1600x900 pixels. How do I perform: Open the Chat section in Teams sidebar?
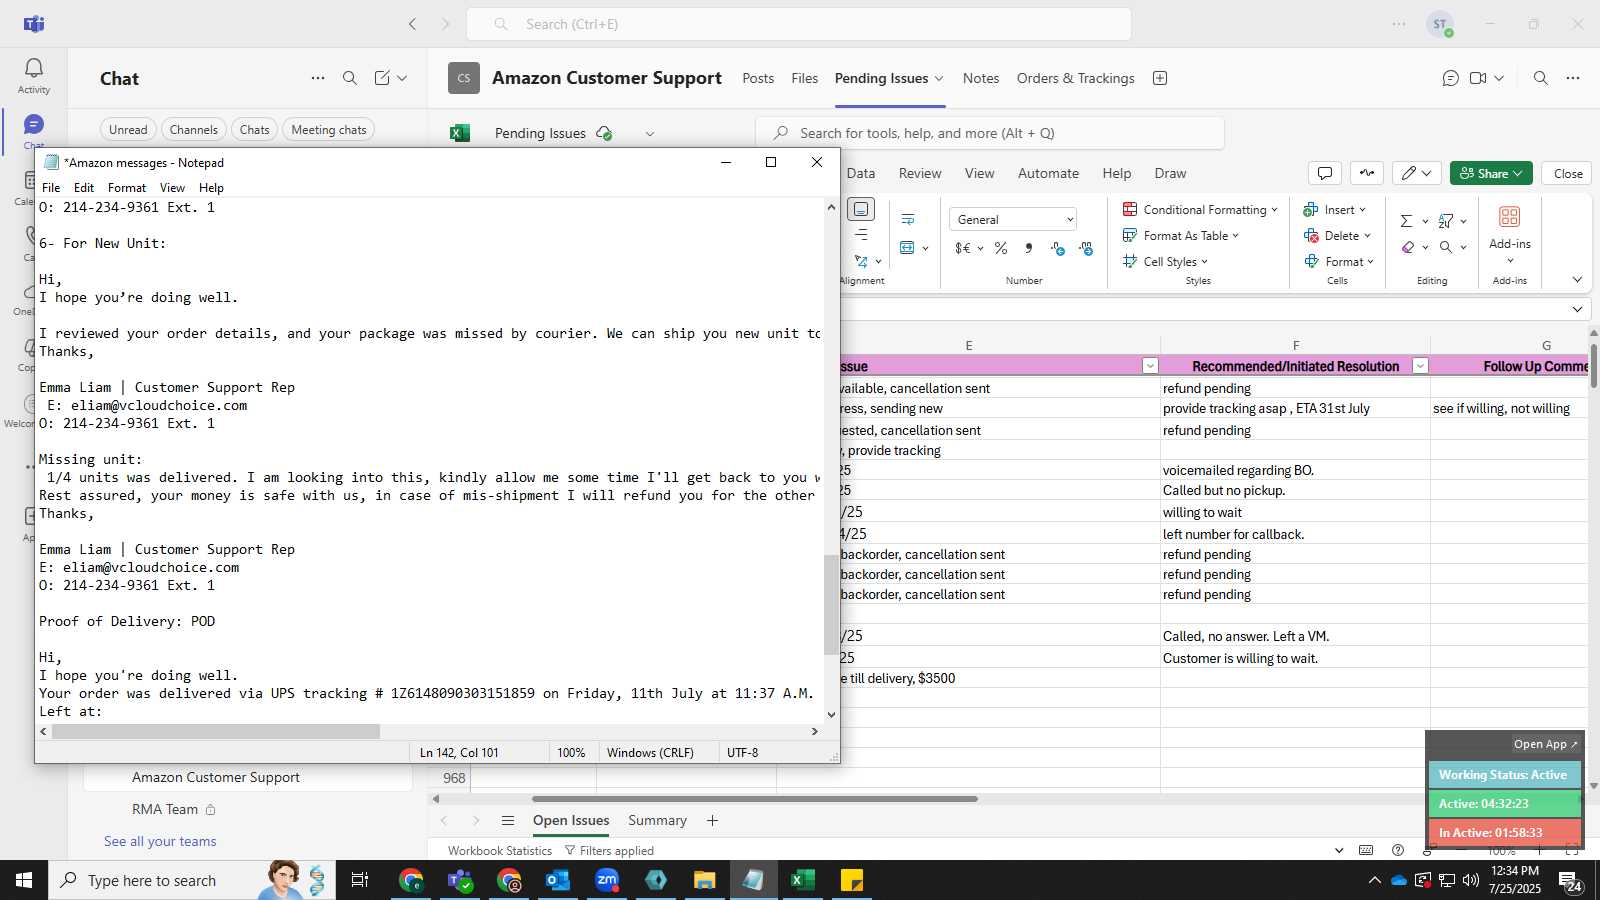pos(33,130)
